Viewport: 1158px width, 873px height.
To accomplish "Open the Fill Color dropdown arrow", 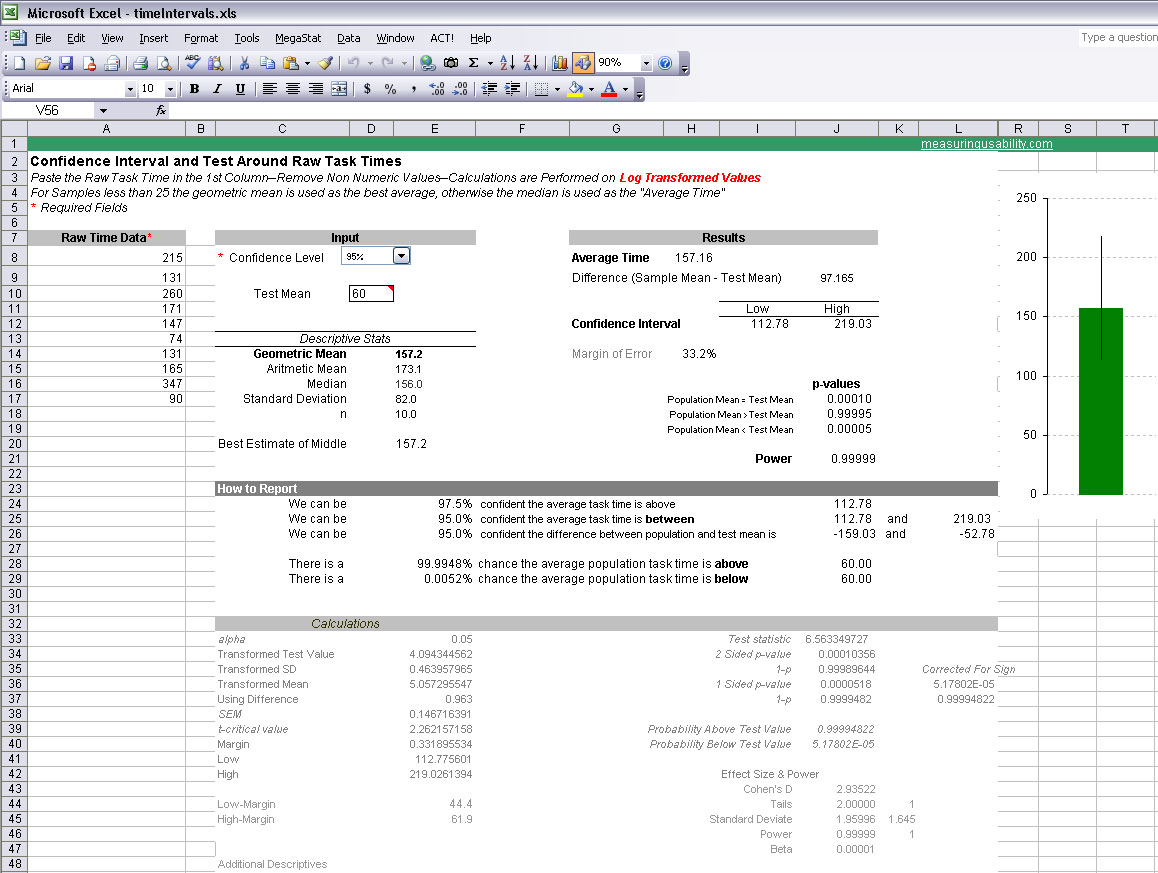I will point(591,89).
